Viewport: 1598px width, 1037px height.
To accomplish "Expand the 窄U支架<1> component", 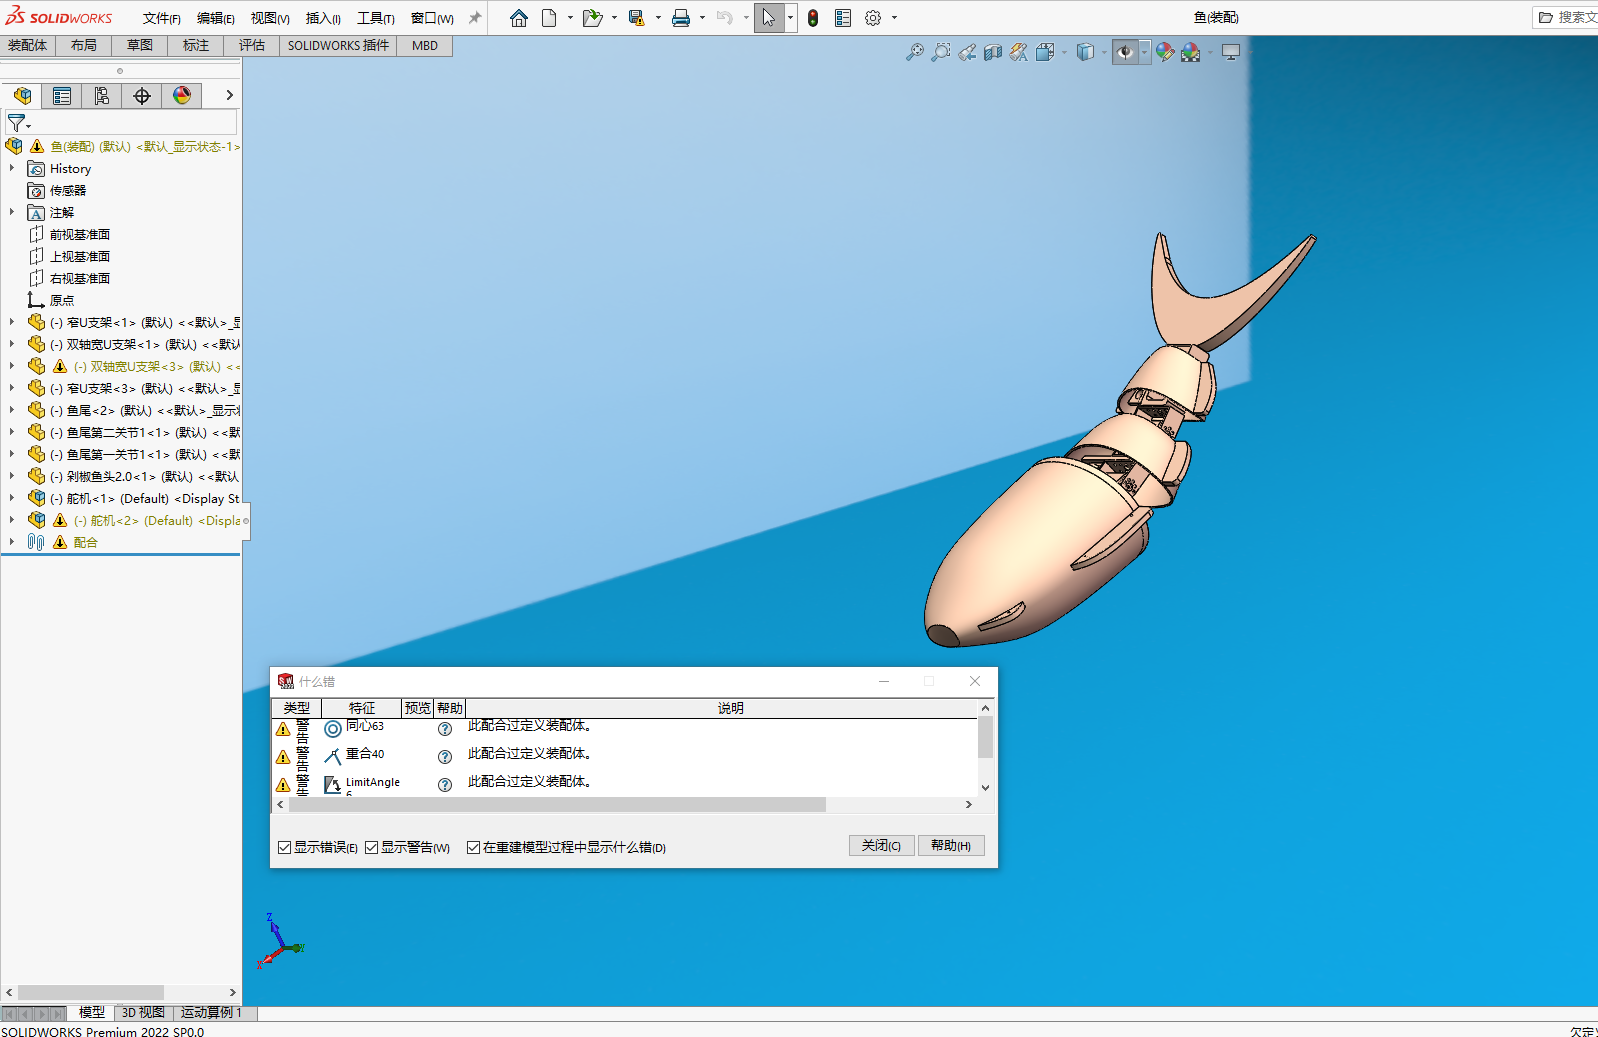I will pos(12,322).
